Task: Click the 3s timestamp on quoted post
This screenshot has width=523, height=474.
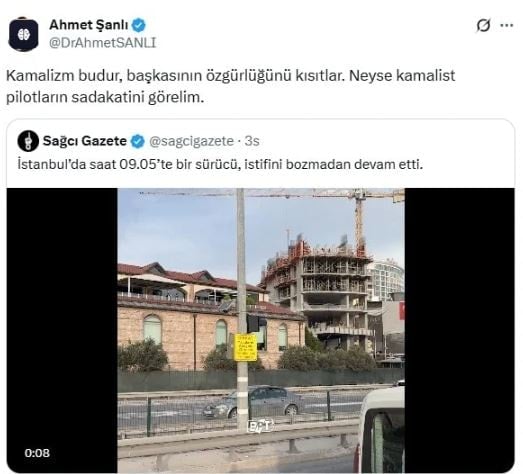Action: [252, 141]
